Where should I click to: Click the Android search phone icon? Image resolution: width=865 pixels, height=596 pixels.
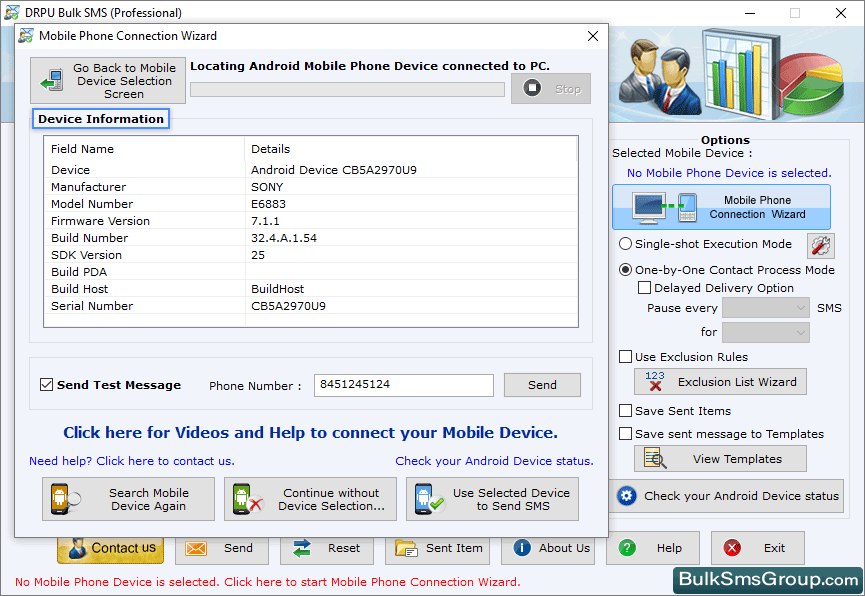(x=65, y=499)
